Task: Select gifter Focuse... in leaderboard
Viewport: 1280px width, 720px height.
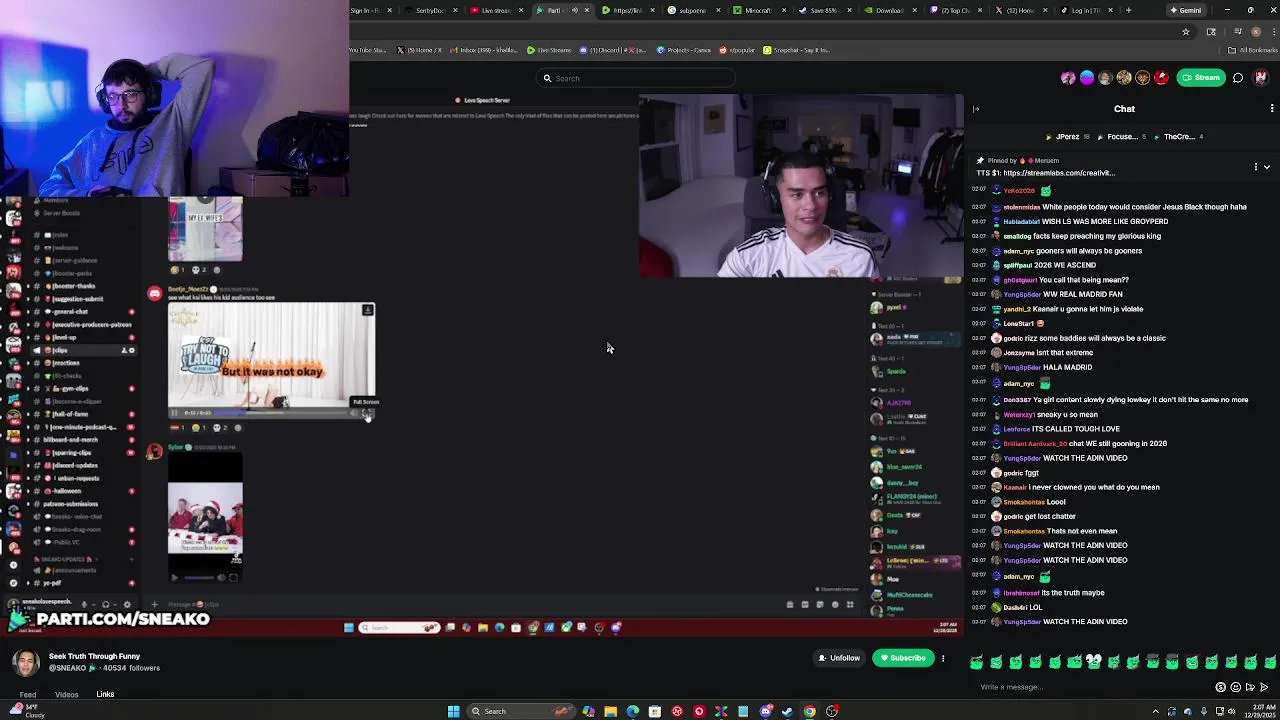Action: 1122,137
